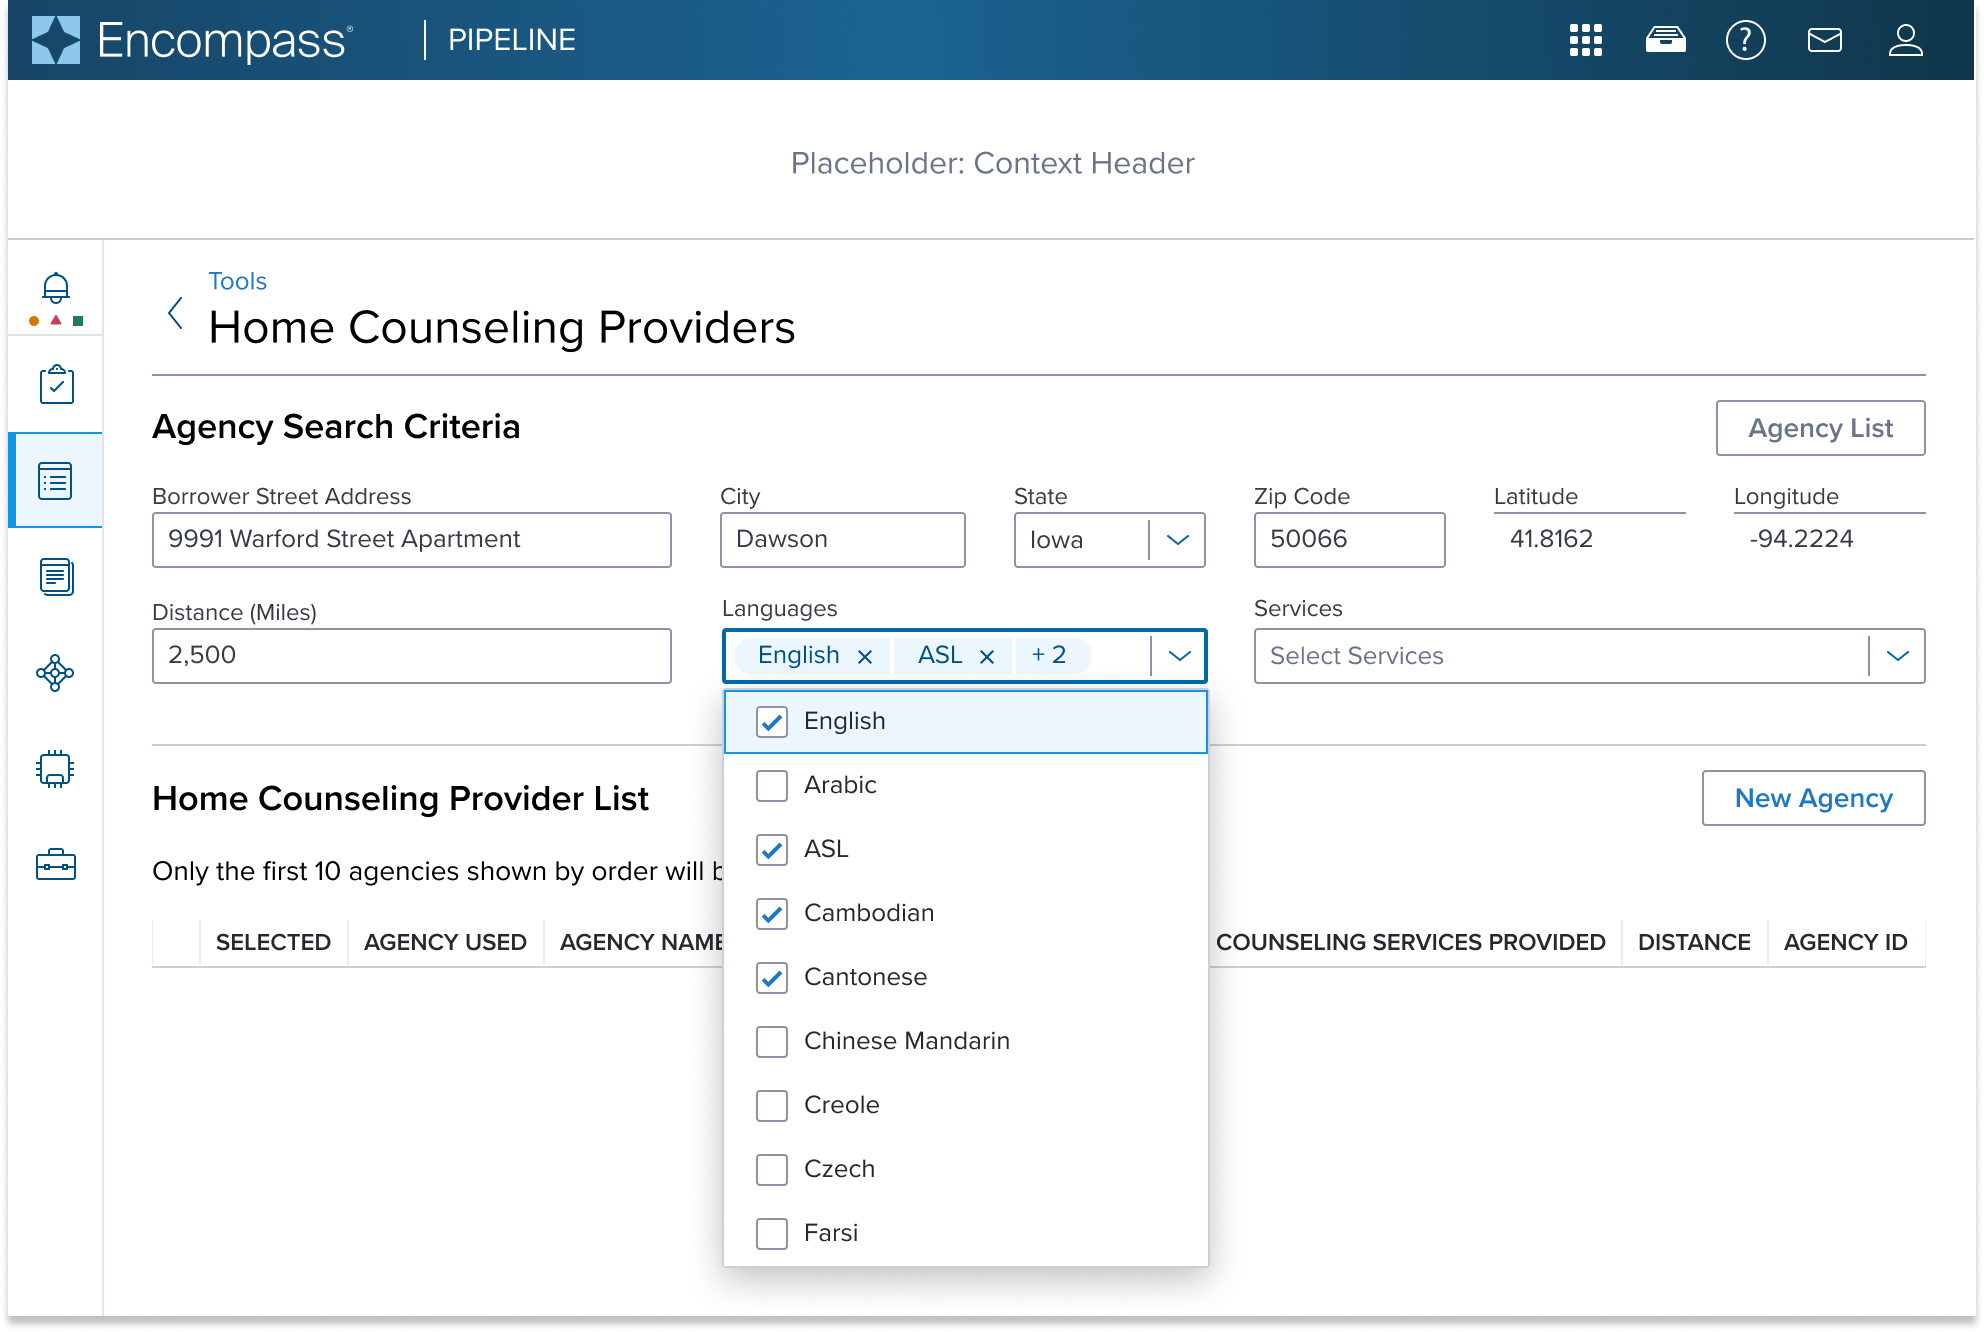Check the Arabic language checkbox
The image size is (1984, 1332).
[772, 786]
